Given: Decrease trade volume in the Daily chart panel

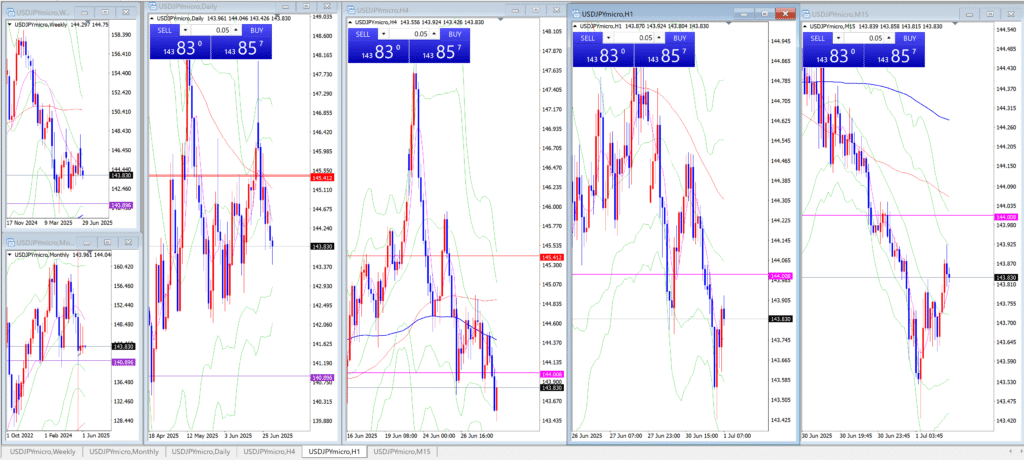Looking at the screenshot, I should click(185, 30).
